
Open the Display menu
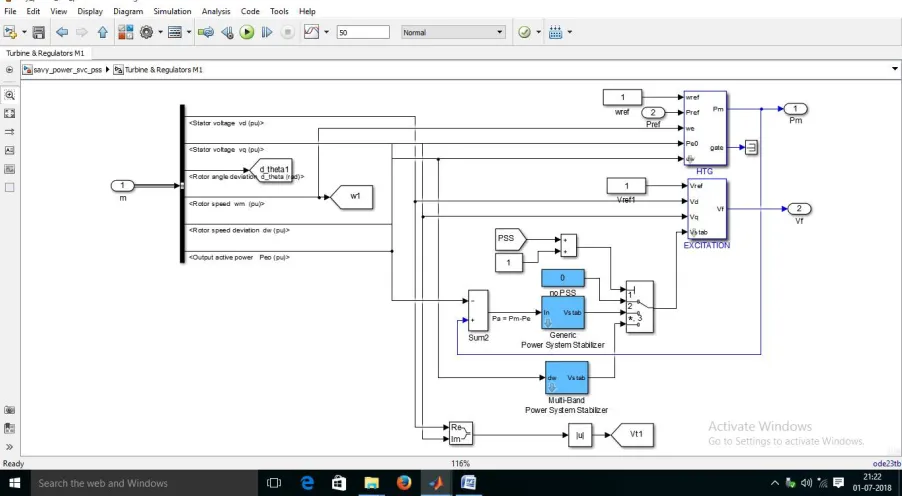click(x=90, y=11)
